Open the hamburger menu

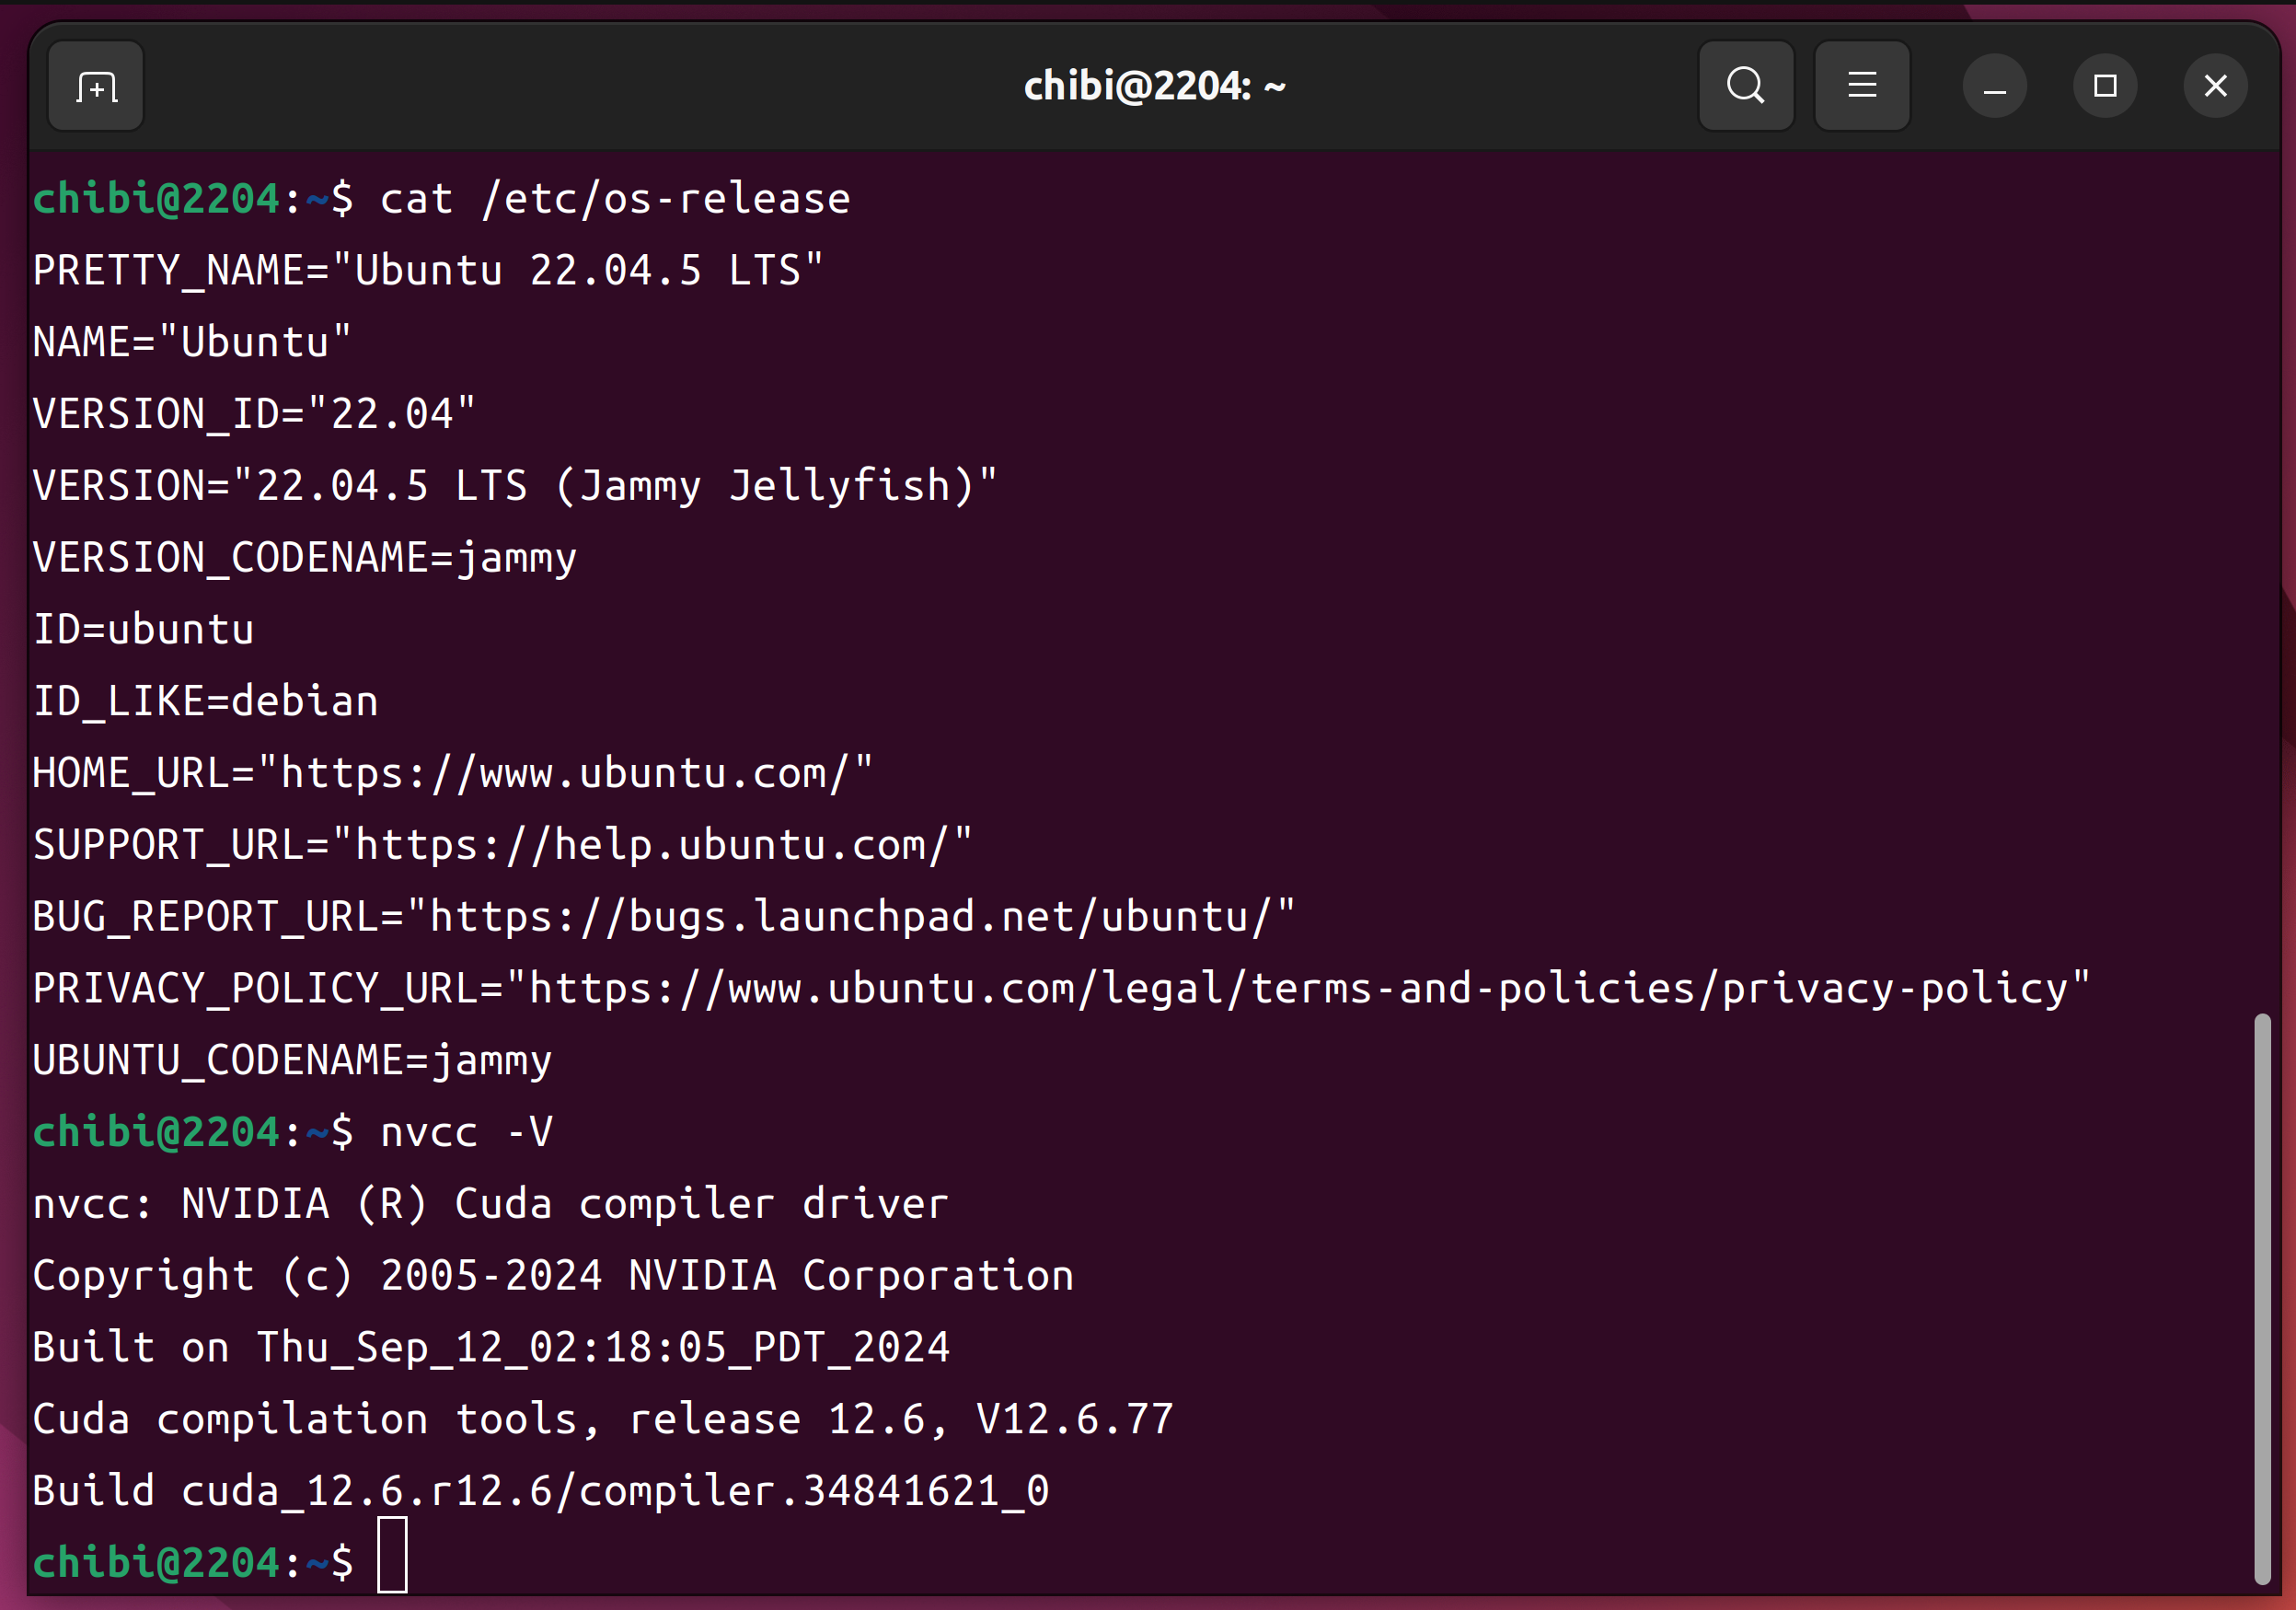point(1861,87)
